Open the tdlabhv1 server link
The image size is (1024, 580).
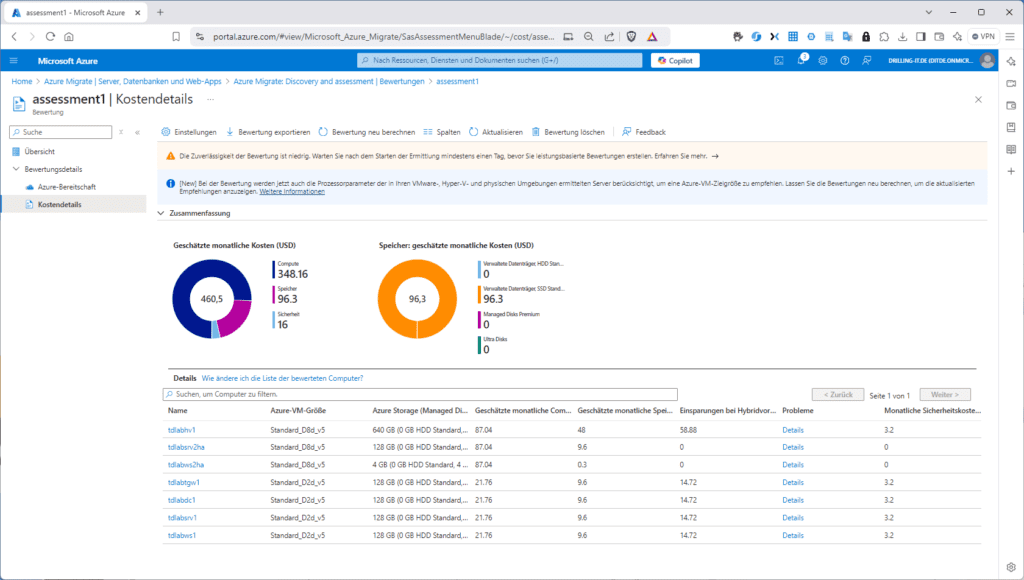pos(182,430)
